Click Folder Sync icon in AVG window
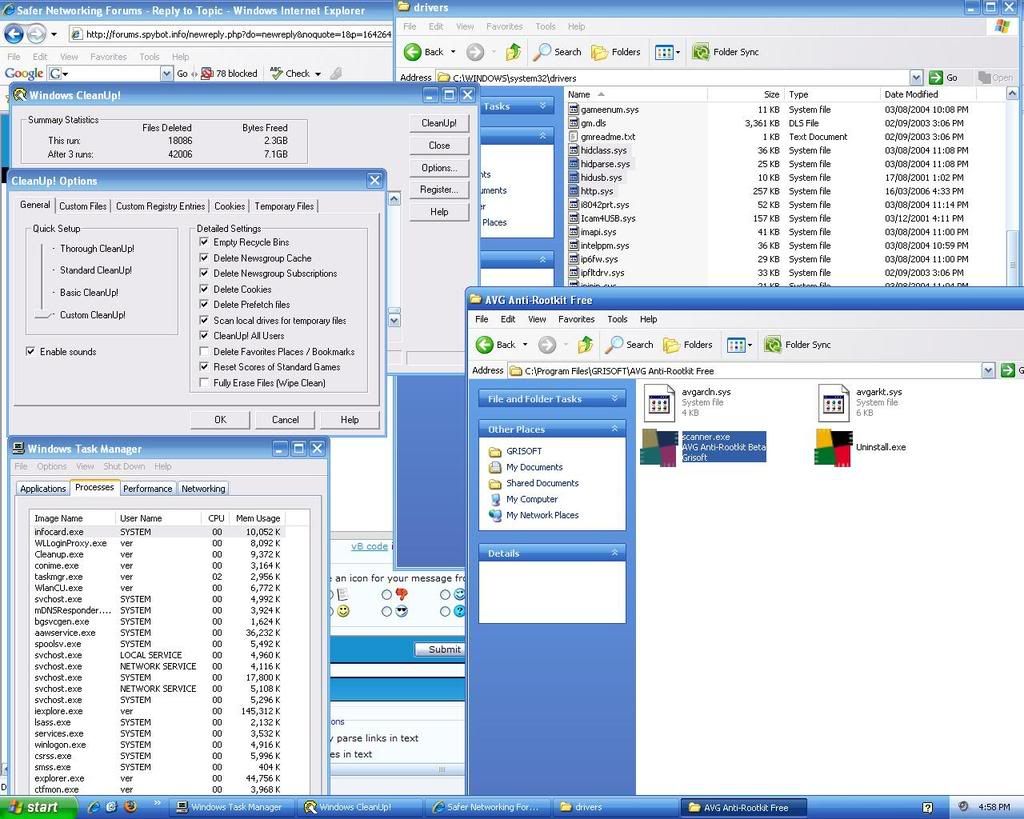1024x819 pixels. click(773, 344)
